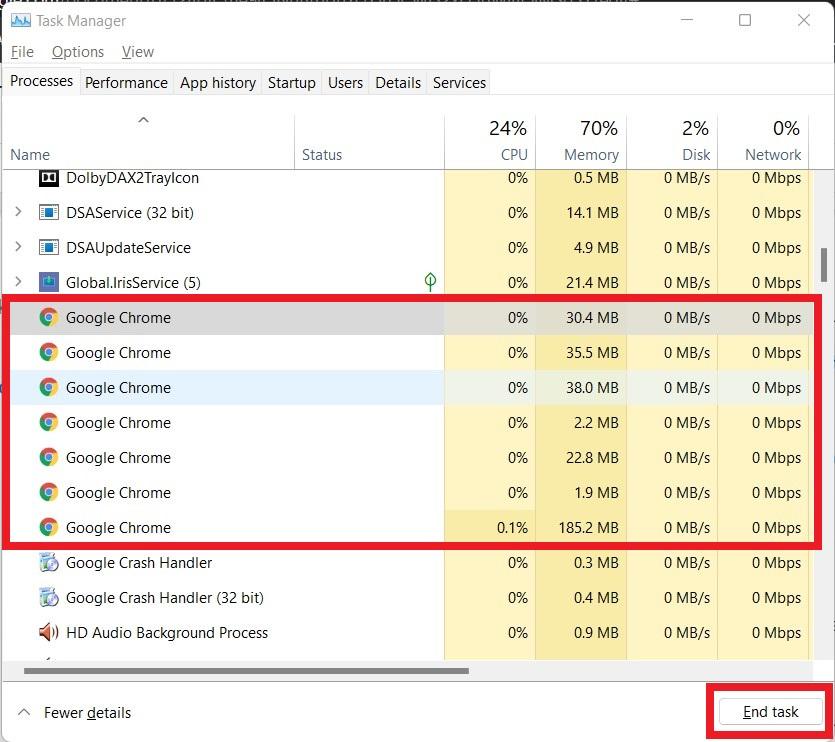Open the Options menu
This screenshot has width=835, height=742.
tap(77, 52)
